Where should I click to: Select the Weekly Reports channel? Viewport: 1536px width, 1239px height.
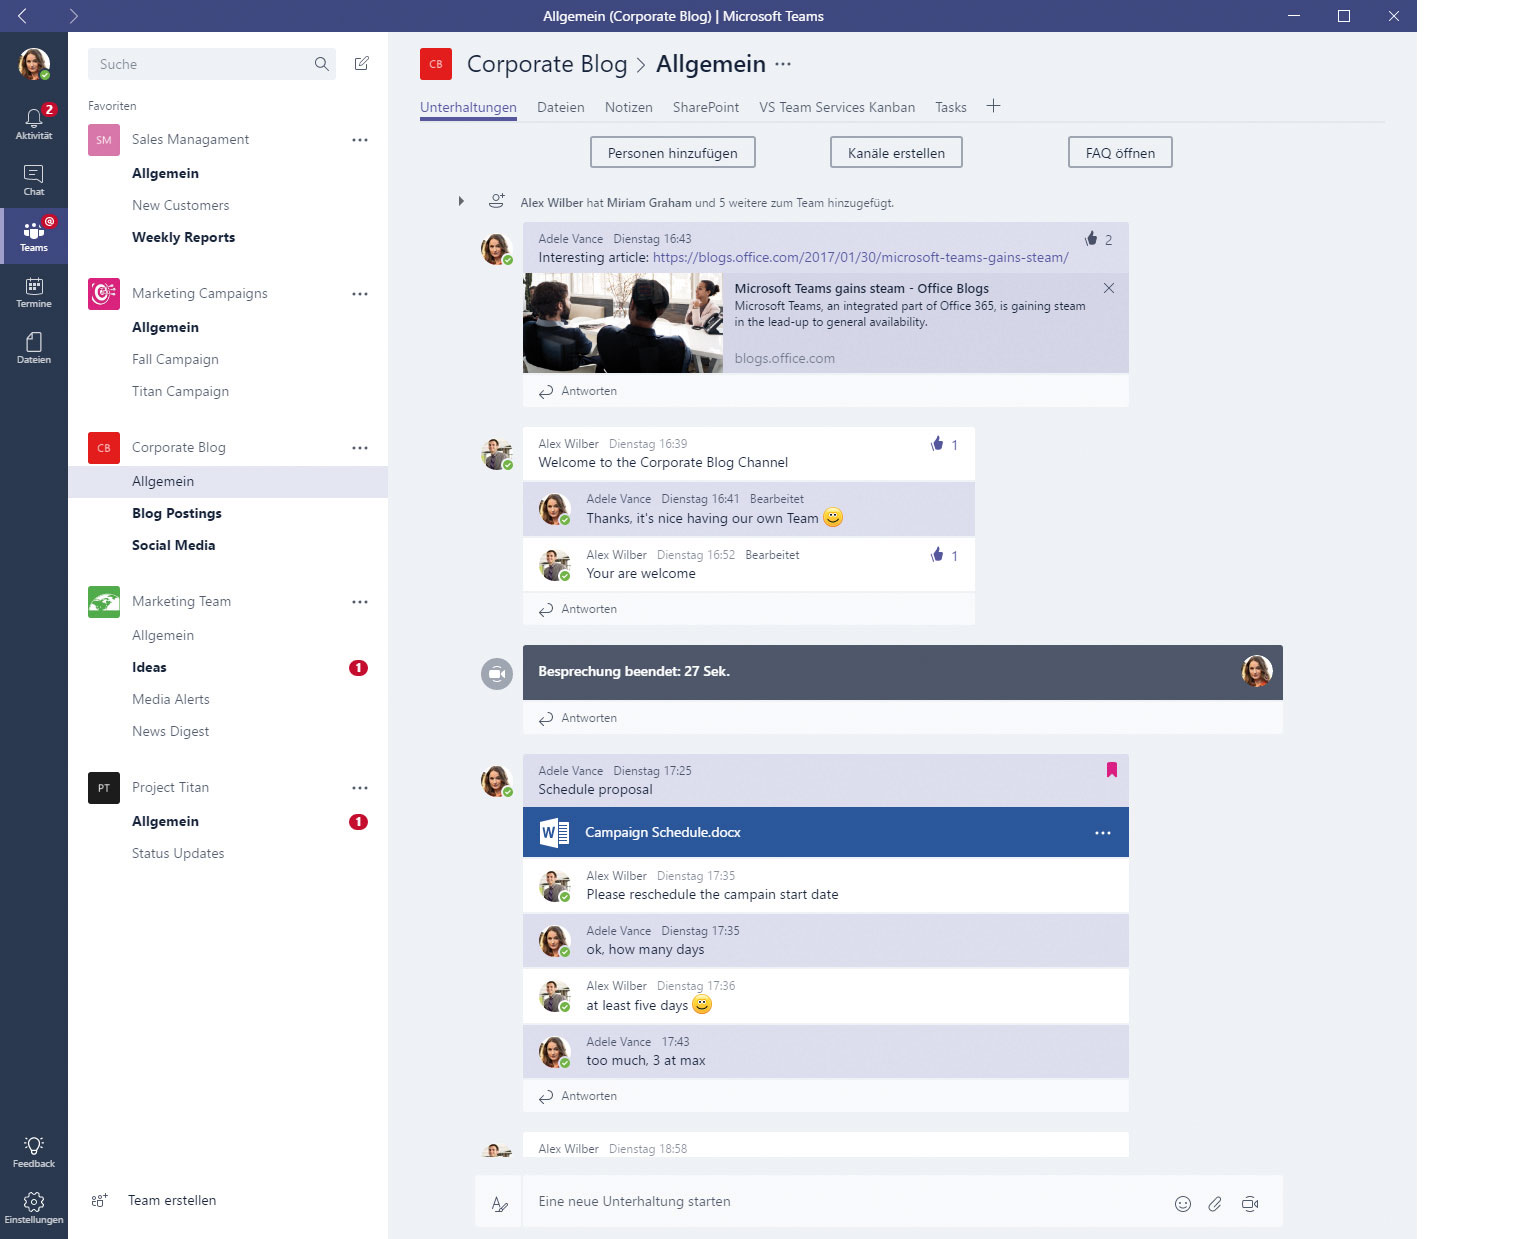point(184,237)
